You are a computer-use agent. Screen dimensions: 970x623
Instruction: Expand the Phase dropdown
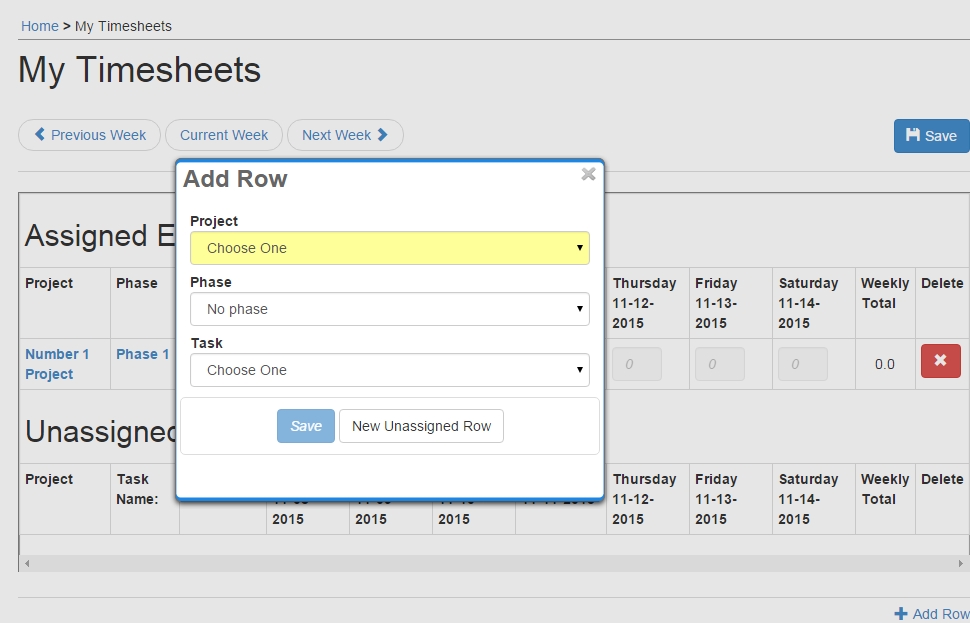pyautogui.click(x=389, y=309)
